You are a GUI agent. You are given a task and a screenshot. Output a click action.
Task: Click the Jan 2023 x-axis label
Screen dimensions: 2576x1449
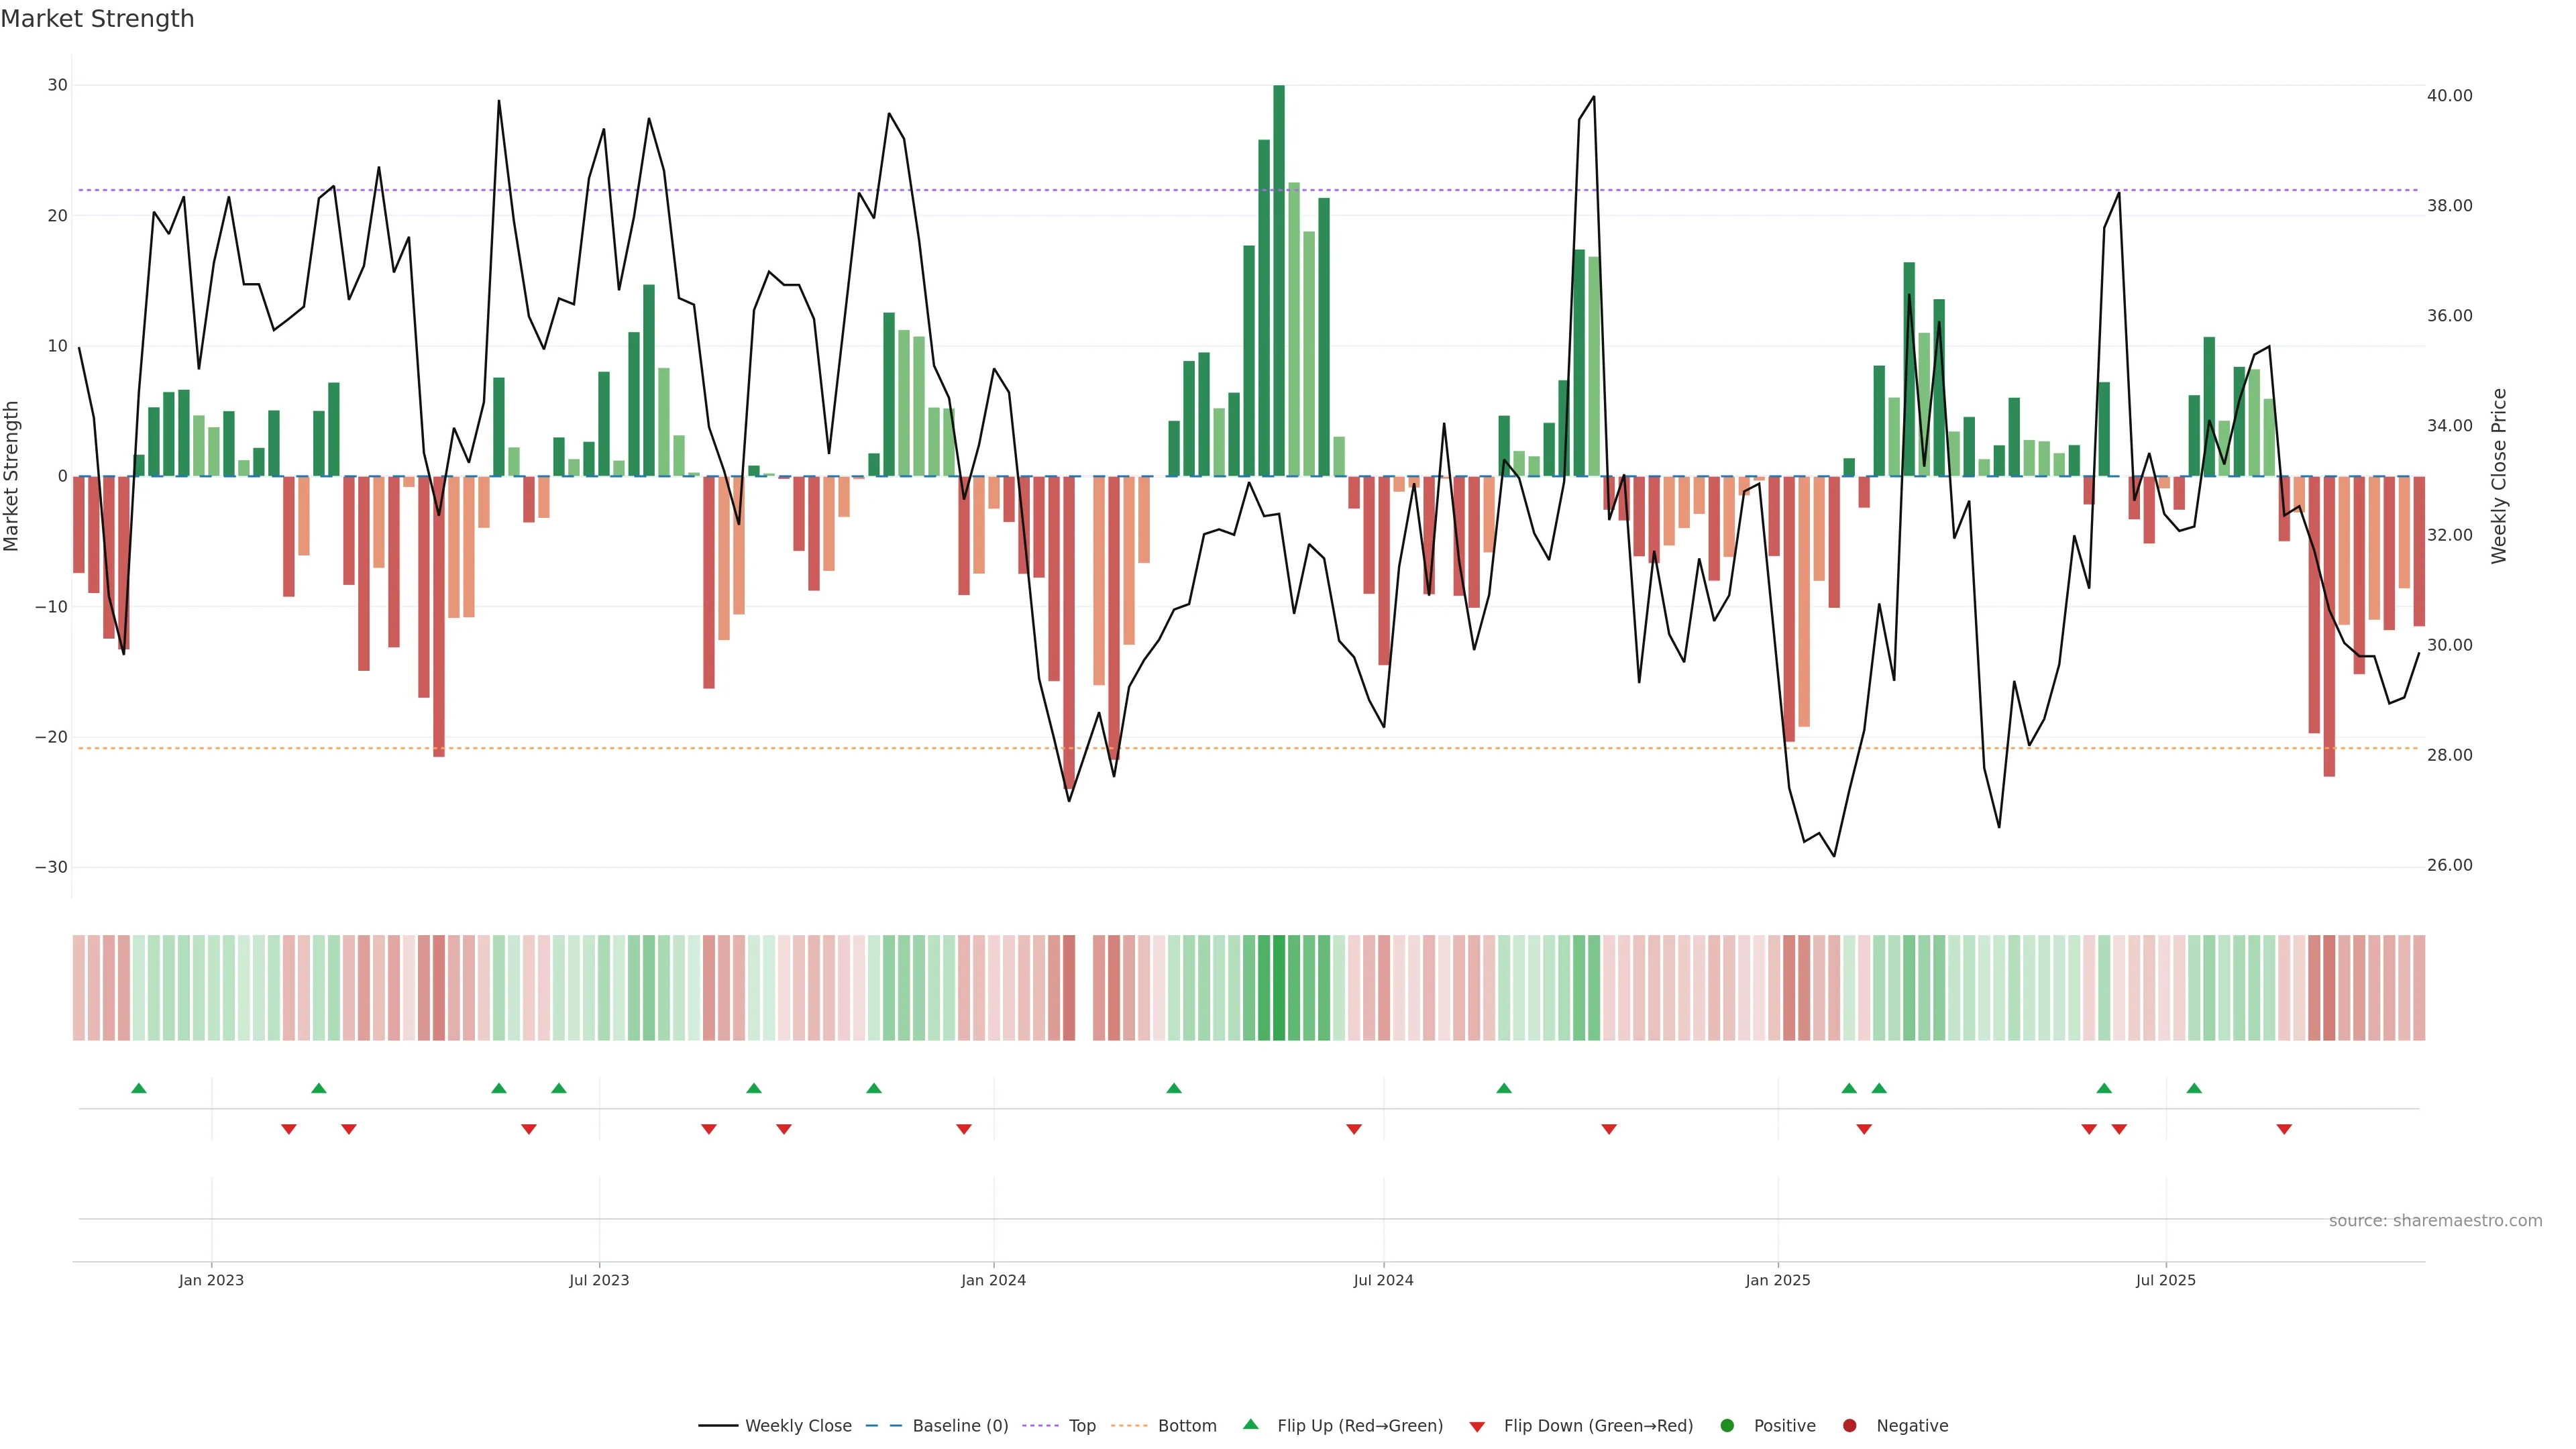pyautogui.click(x=211, y=1280)
